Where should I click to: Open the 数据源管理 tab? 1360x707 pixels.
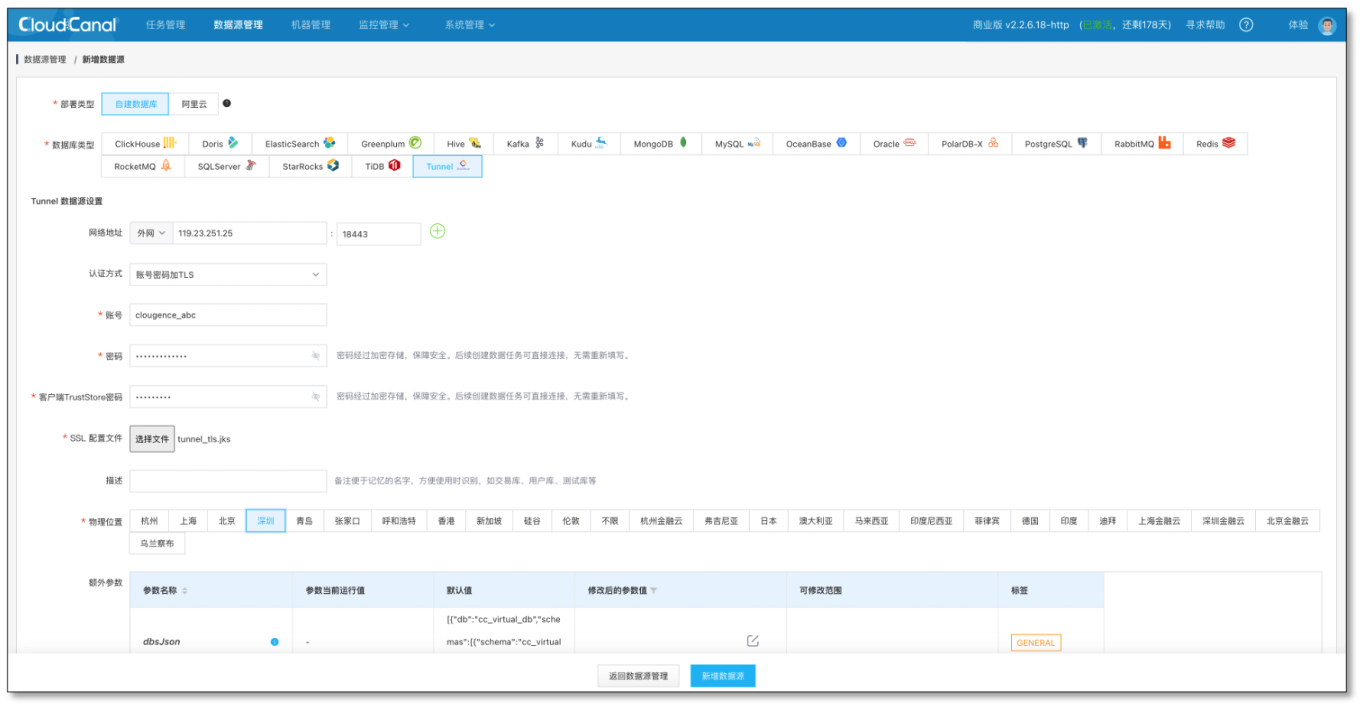point(238,25)
